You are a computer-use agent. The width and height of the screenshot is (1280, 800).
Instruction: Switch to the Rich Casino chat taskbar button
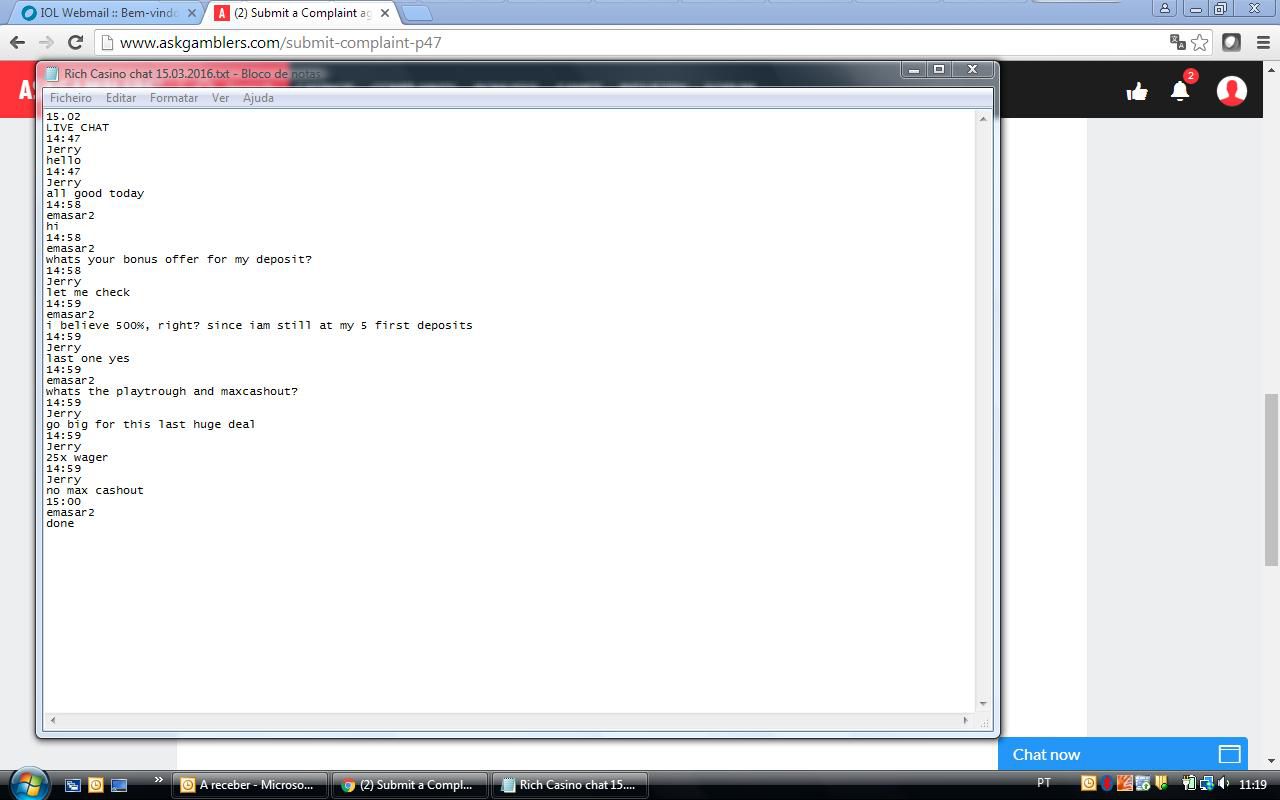point(571,785)
